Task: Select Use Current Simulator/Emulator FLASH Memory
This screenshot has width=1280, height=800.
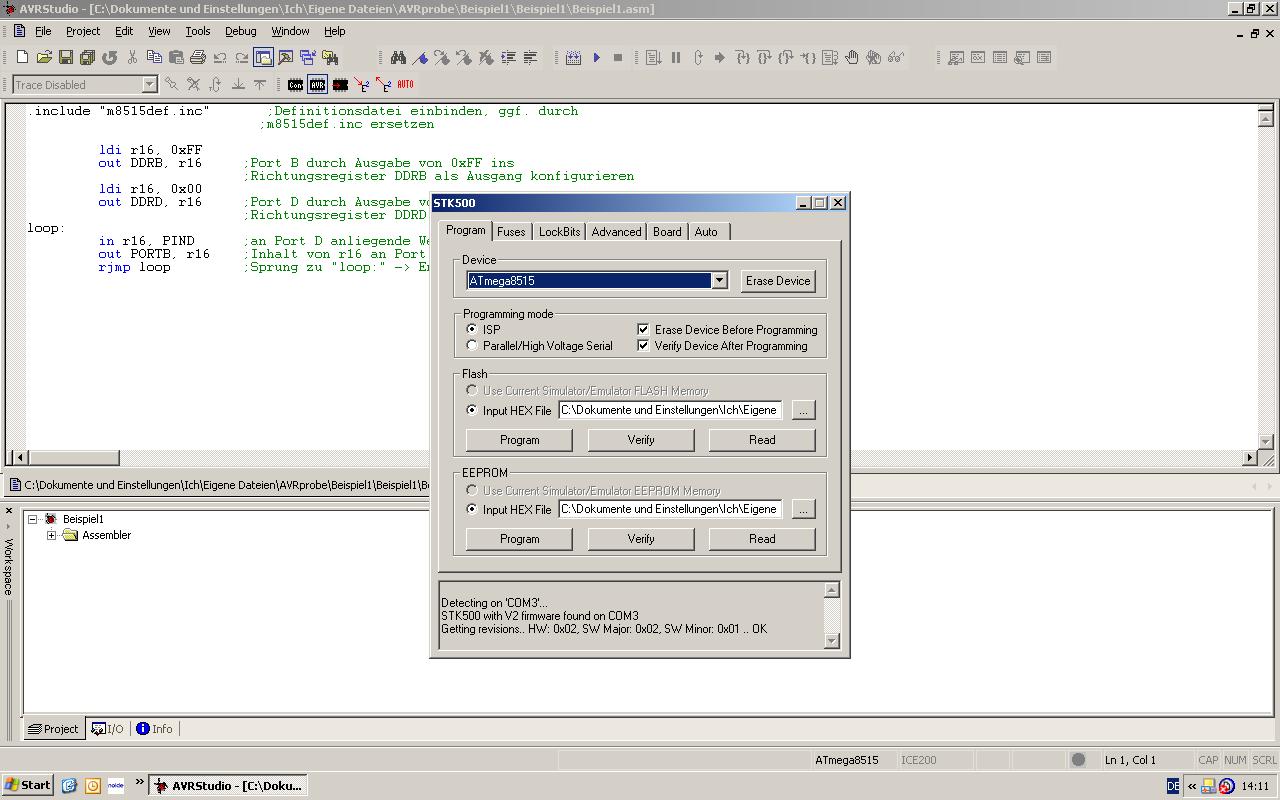Action: [472, 390]
